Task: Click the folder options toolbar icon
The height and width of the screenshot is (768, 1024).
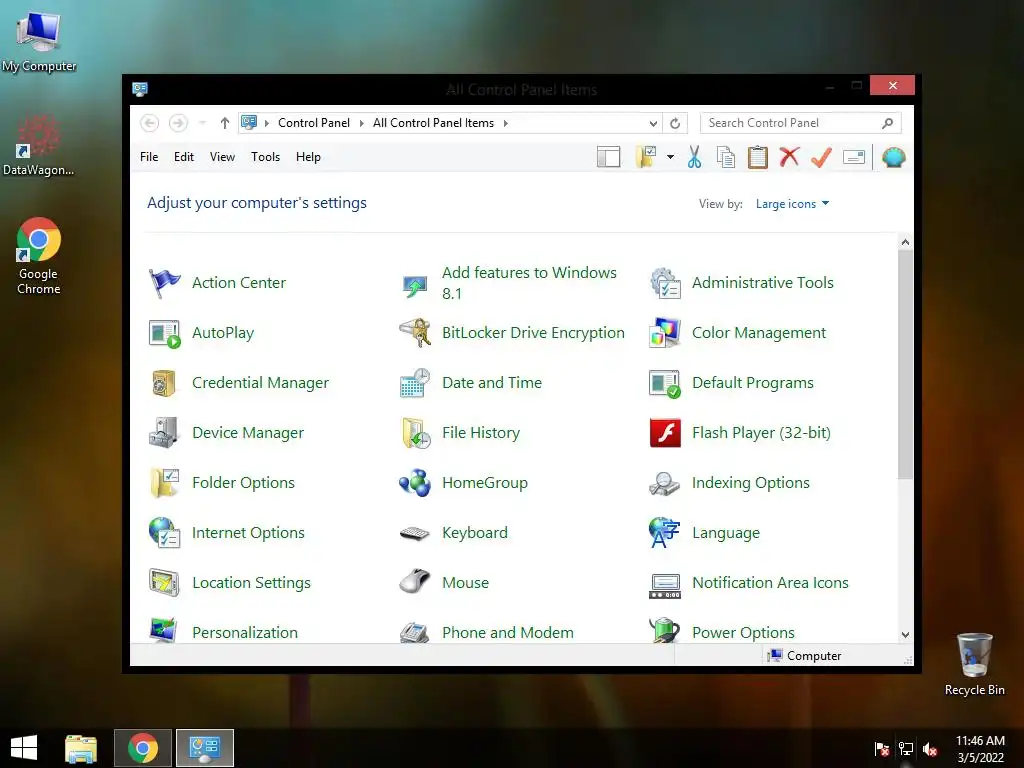Action: tap(646, 157)
